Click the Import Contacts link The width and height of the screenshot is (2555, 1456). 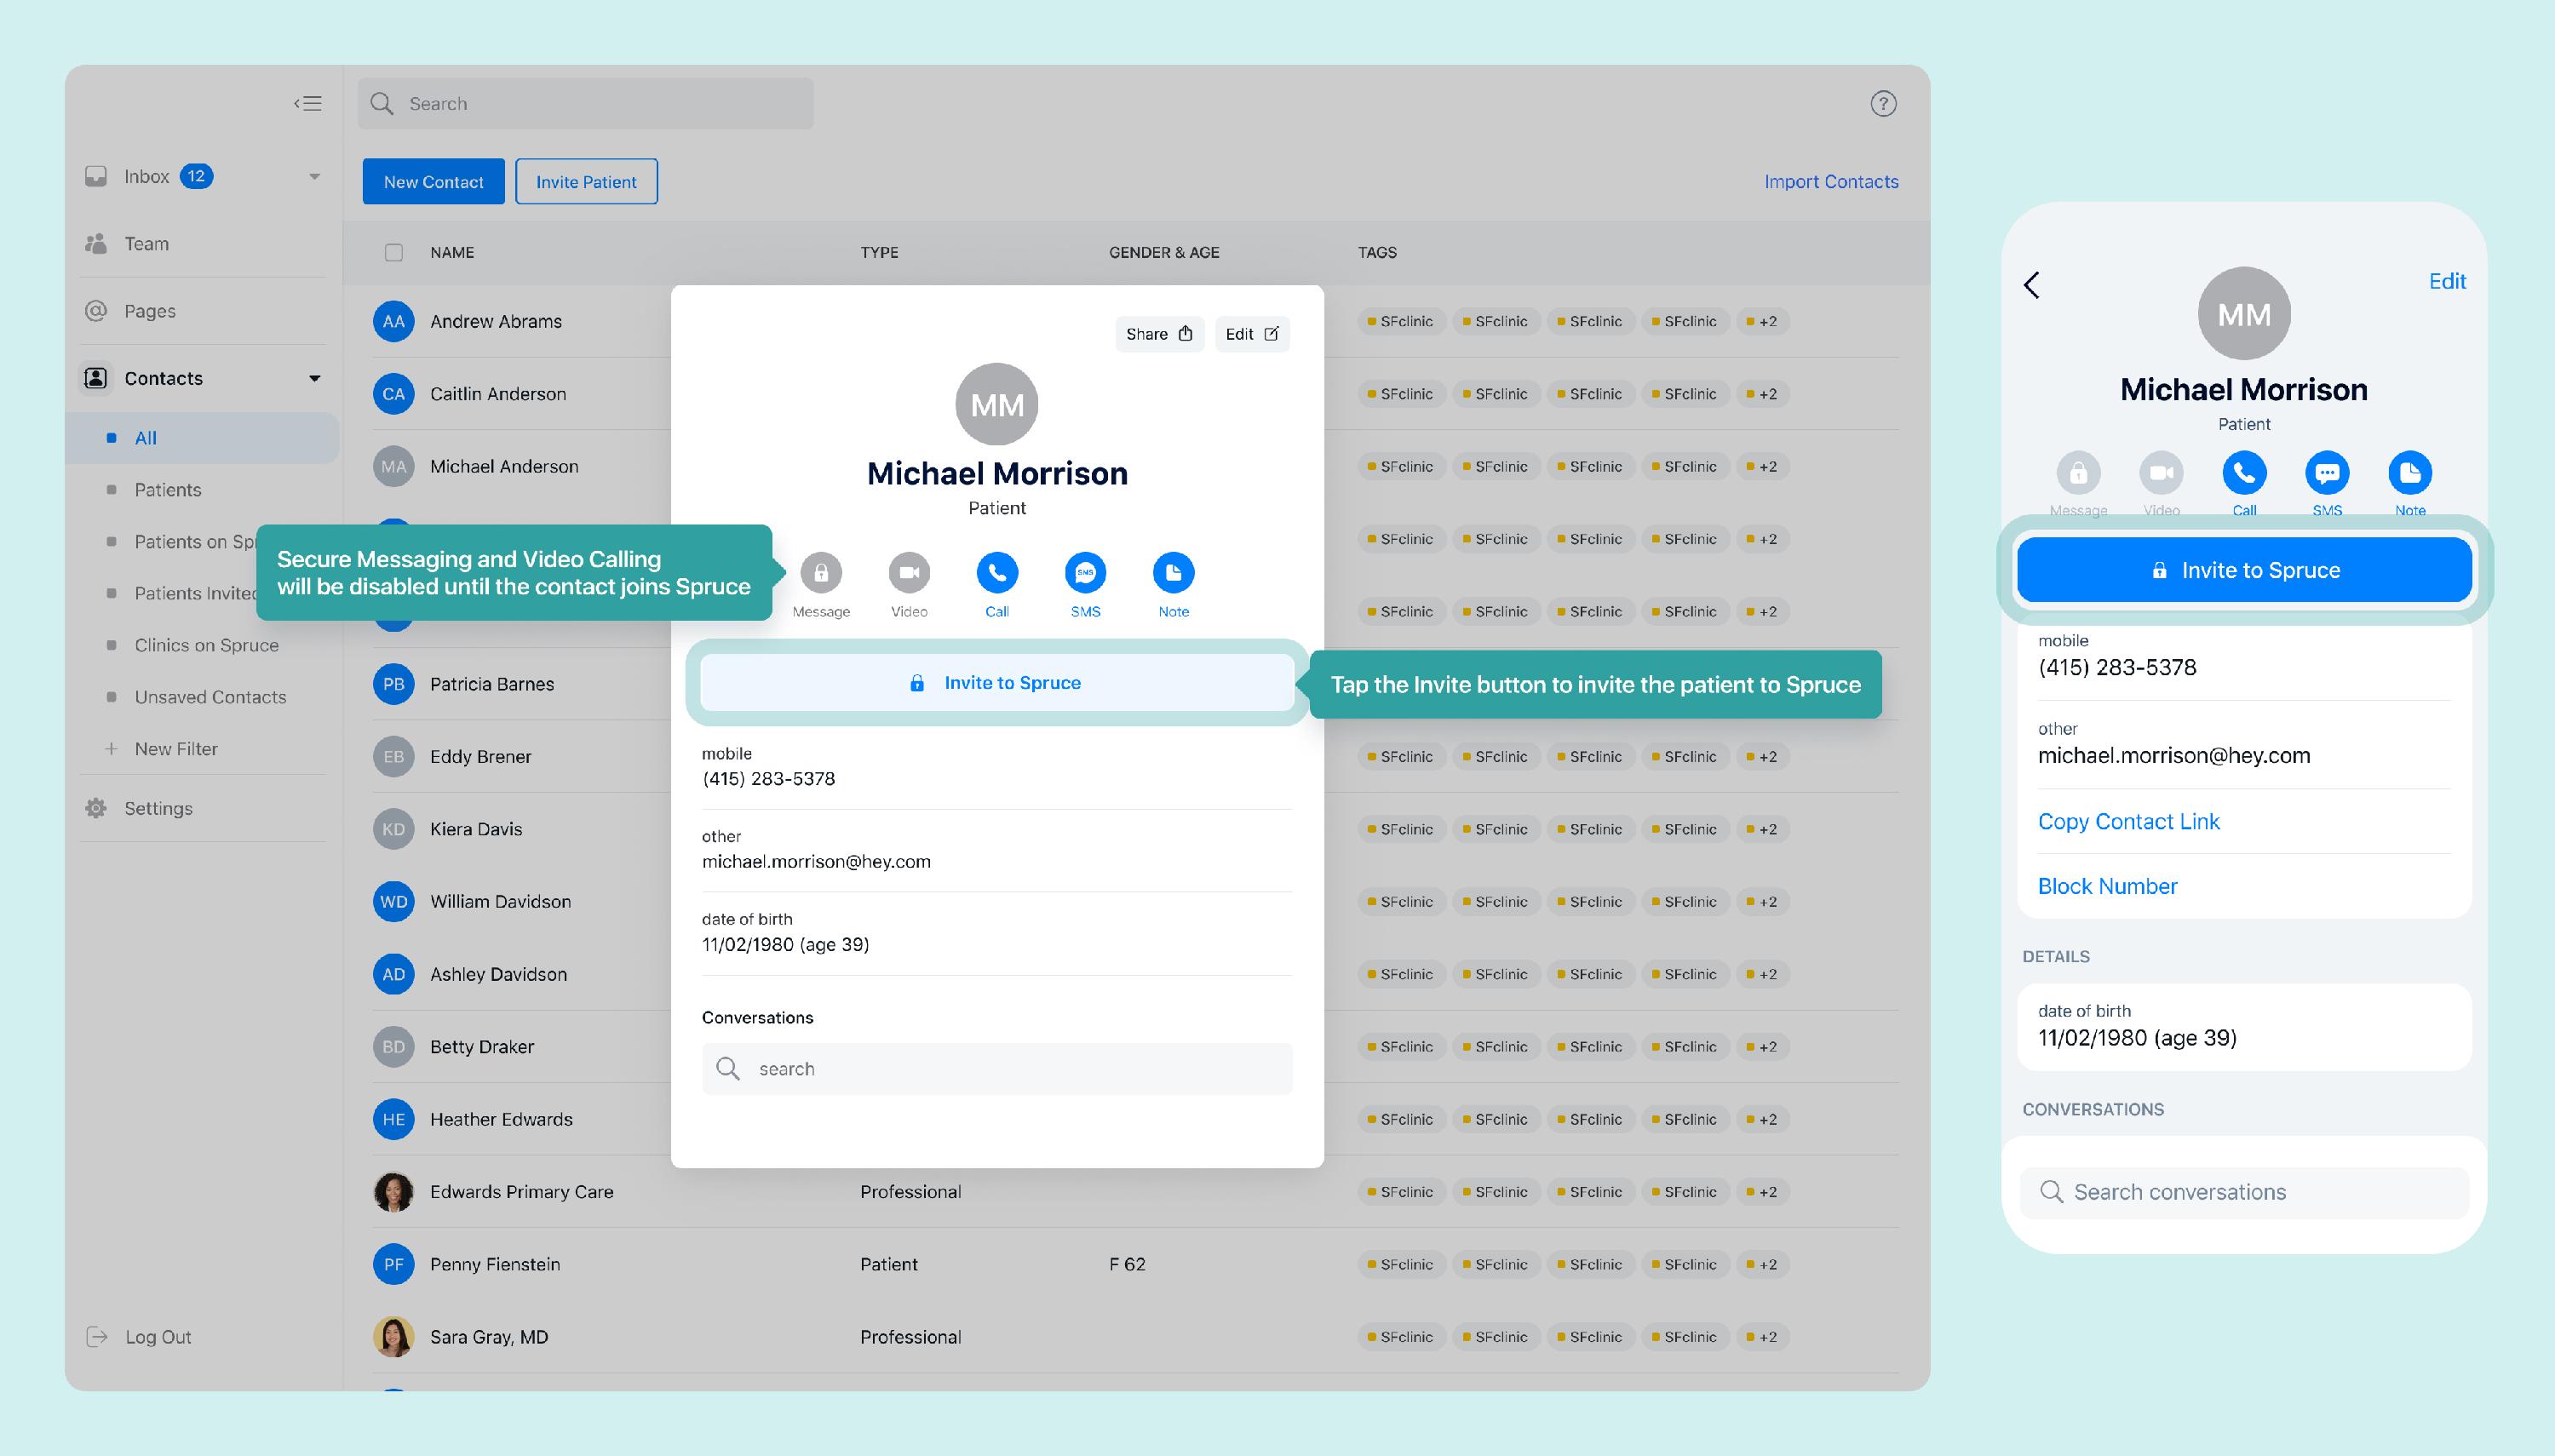point(1830,182)
